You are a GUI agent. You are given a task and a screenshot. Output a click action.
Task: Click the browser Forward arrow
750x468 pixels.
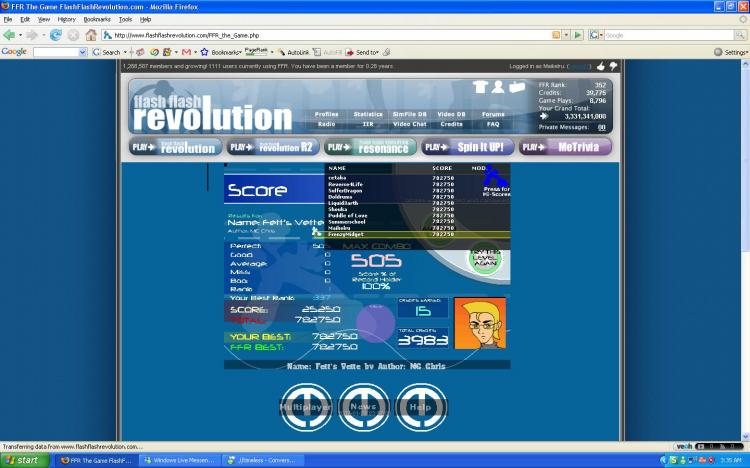[32, 35]
